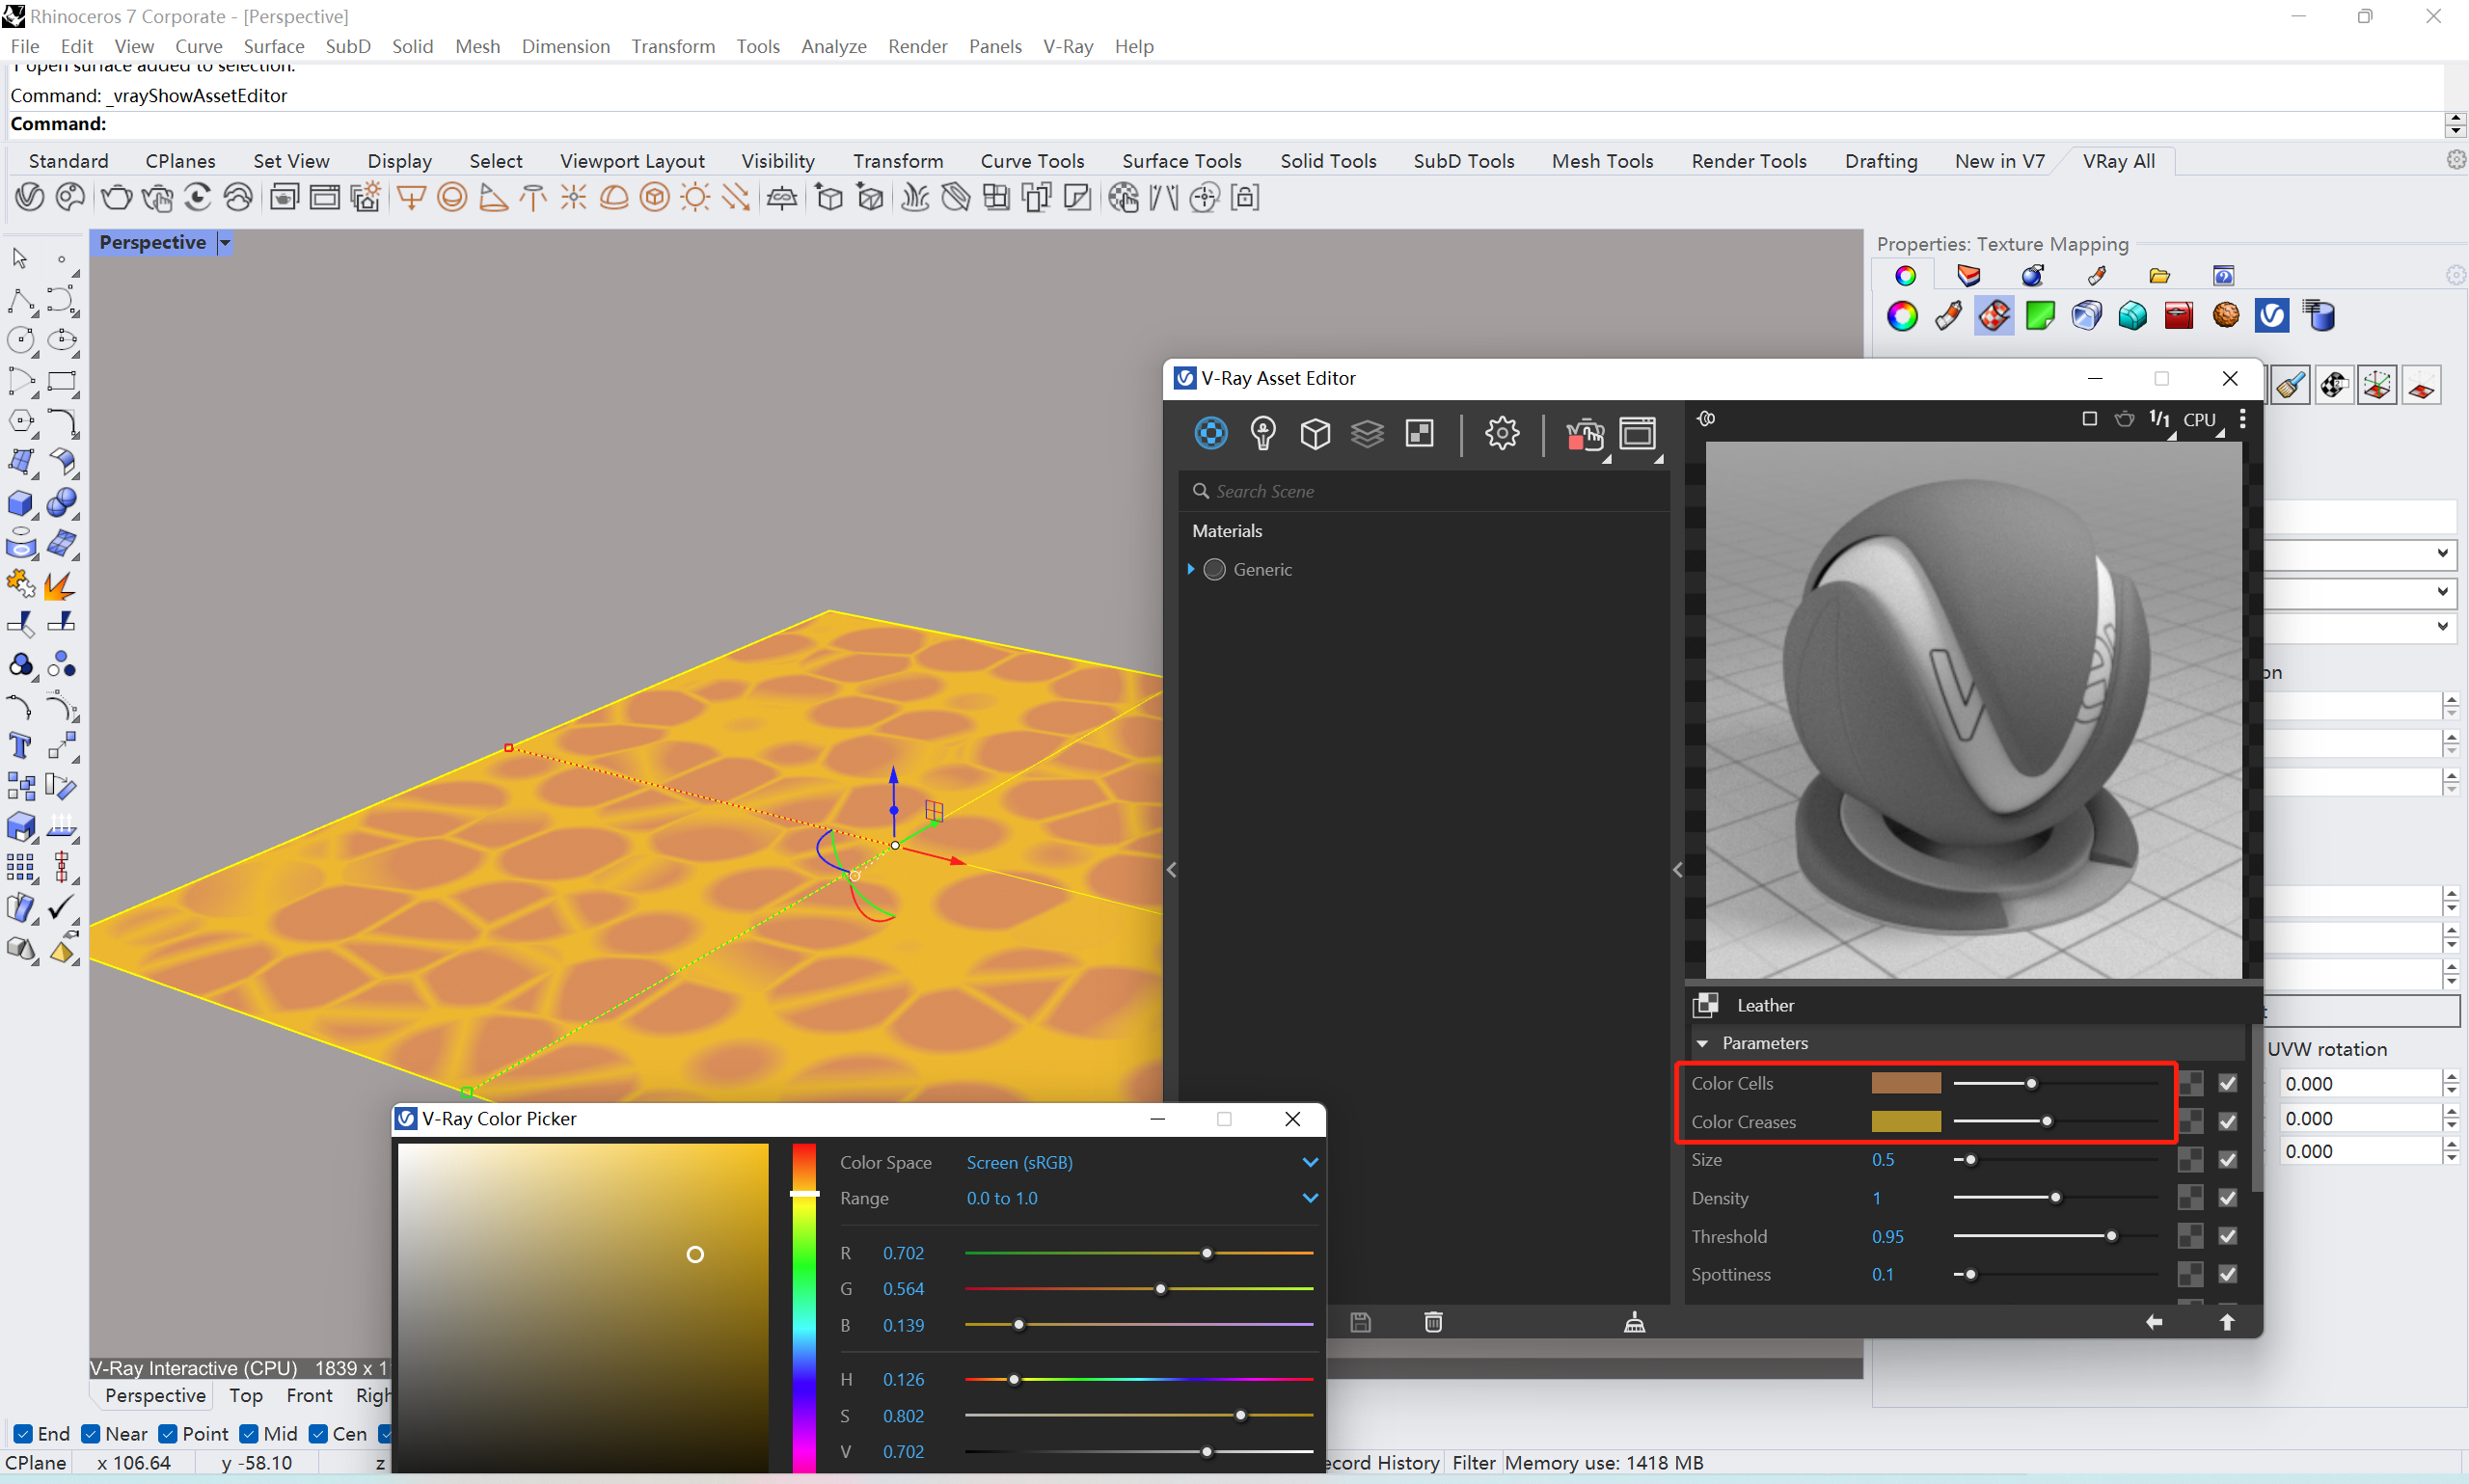Open Render menu
Viewport: 2469px width, 1484px height.
click(x=916, y=46)
